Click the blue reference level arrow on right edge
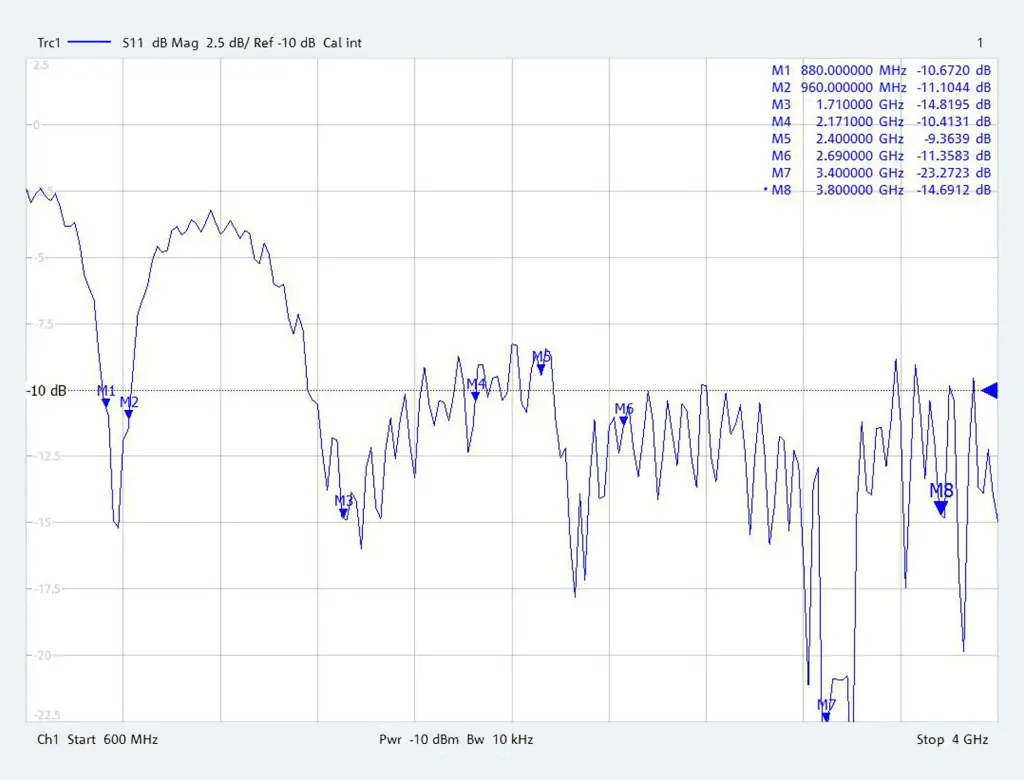The width and height of the screenshot is (1024, 780). click(989, 391)
